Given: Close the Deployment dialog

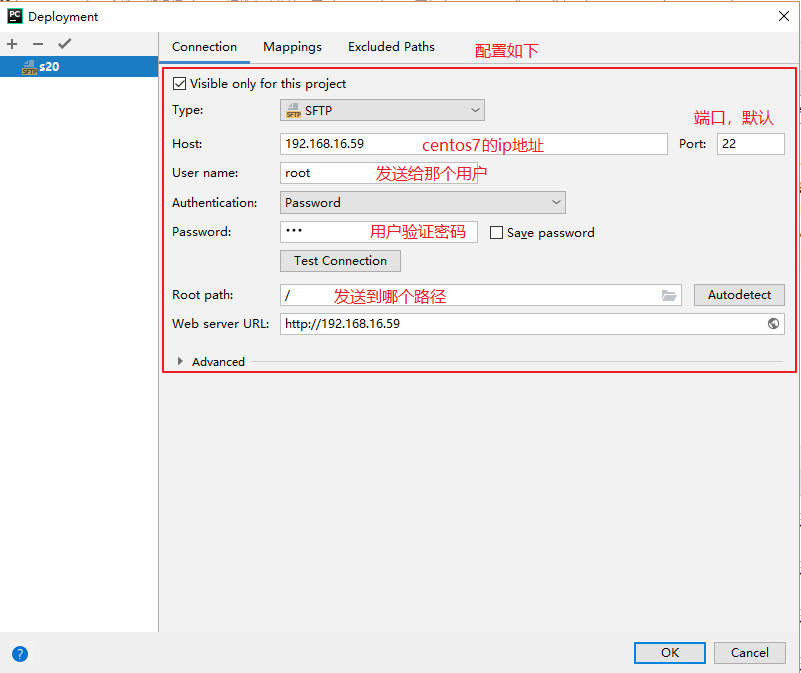Looking at the screenshot, I should click(784, 16).
